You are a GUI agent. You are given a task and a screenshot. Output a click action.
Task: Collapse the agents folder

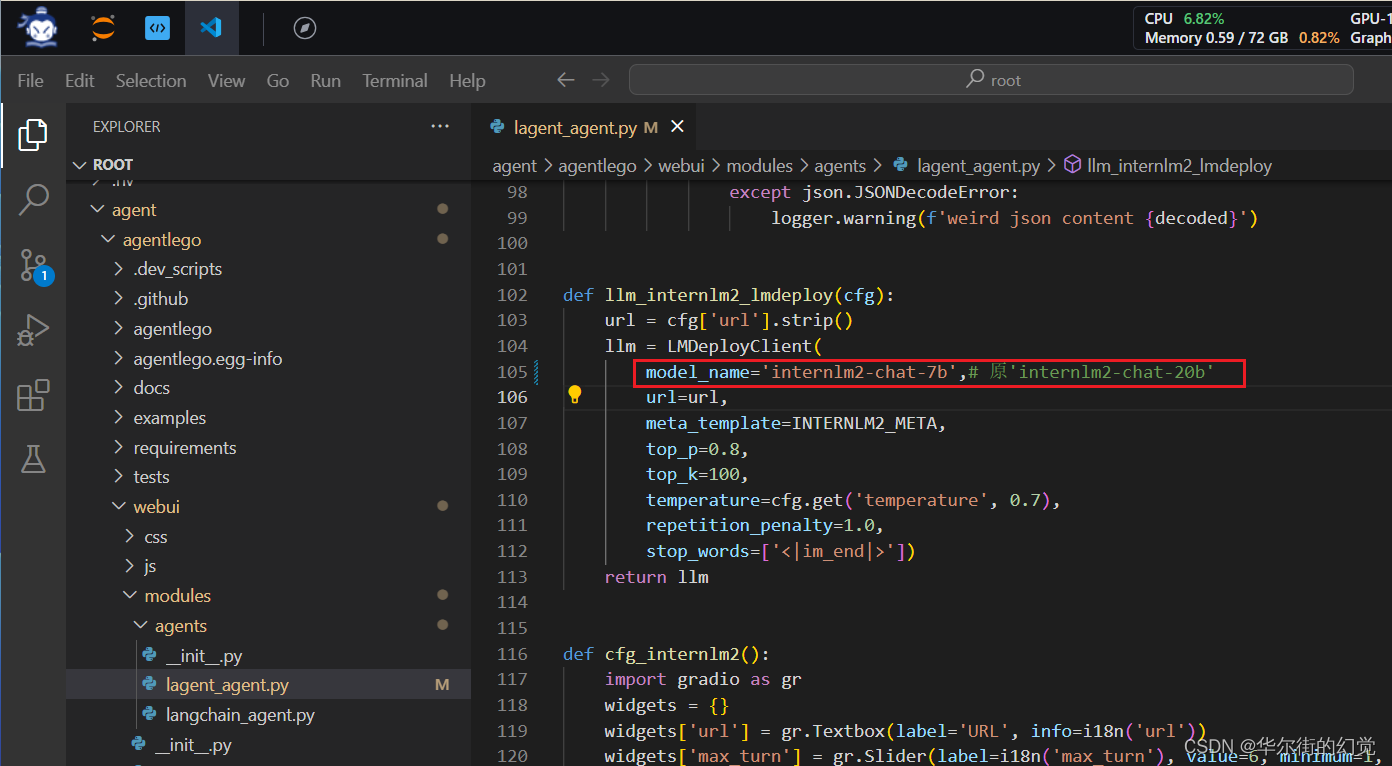coord(141,626)
